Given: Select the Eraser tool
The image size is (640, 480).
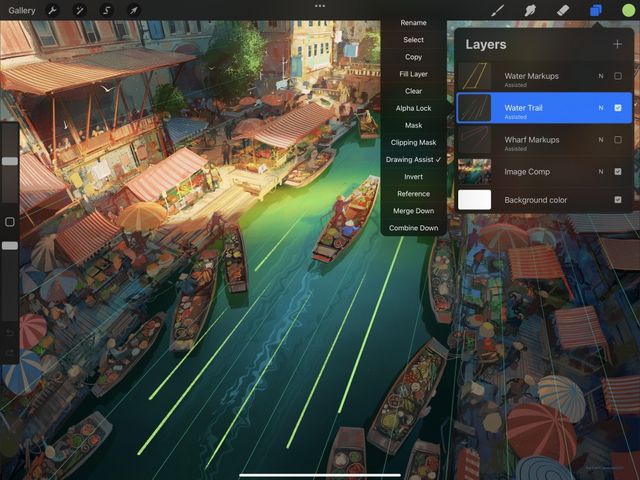Looking at the screenshot, I should pyautogui.click(x=563, y=10).
